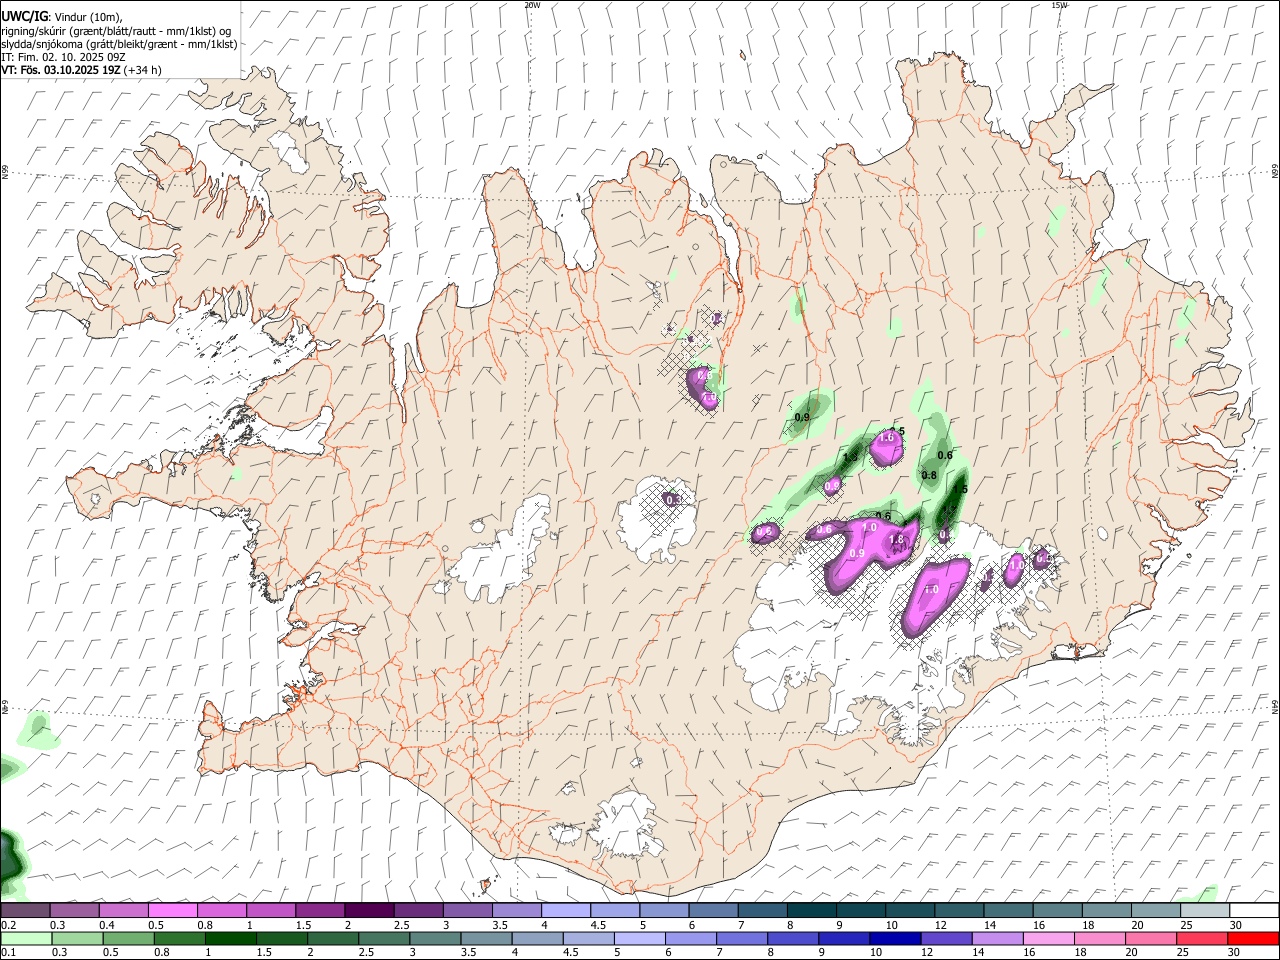Select the top-row legend swatch between 0.5 and 0.8
1280x960 pixels.
pyautogui.click(x=172, y=911)
